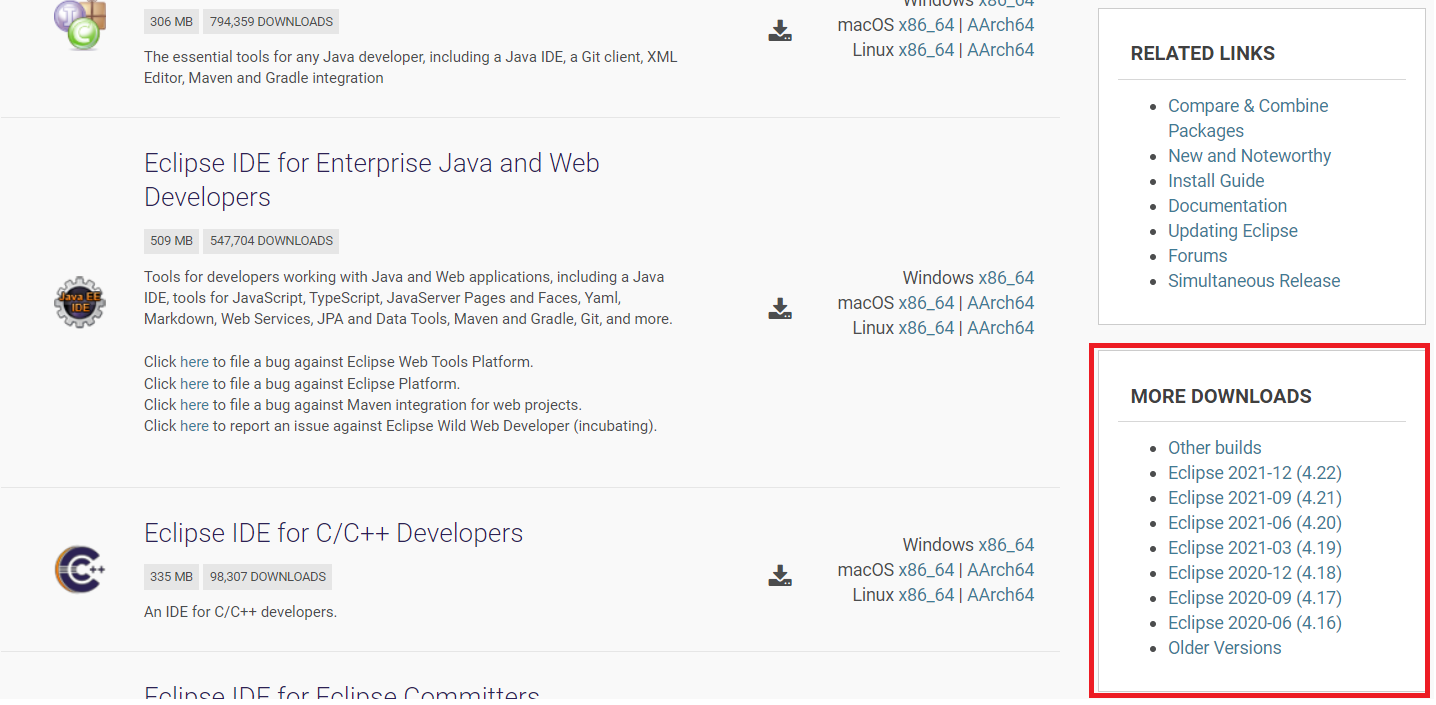The height and width of the screenshot is (705, 1436).
Task: Click download icon in the 306 MB package row
Action: pos(780,30)
